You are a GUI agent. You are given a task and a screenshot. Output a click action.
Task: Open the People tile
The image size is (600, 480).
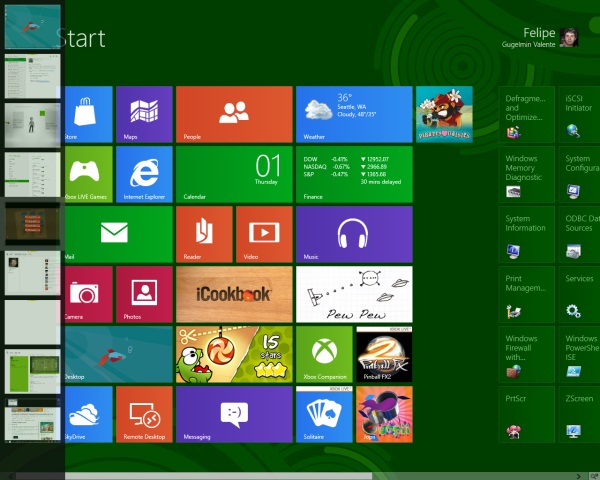click(x=234, y=114)
